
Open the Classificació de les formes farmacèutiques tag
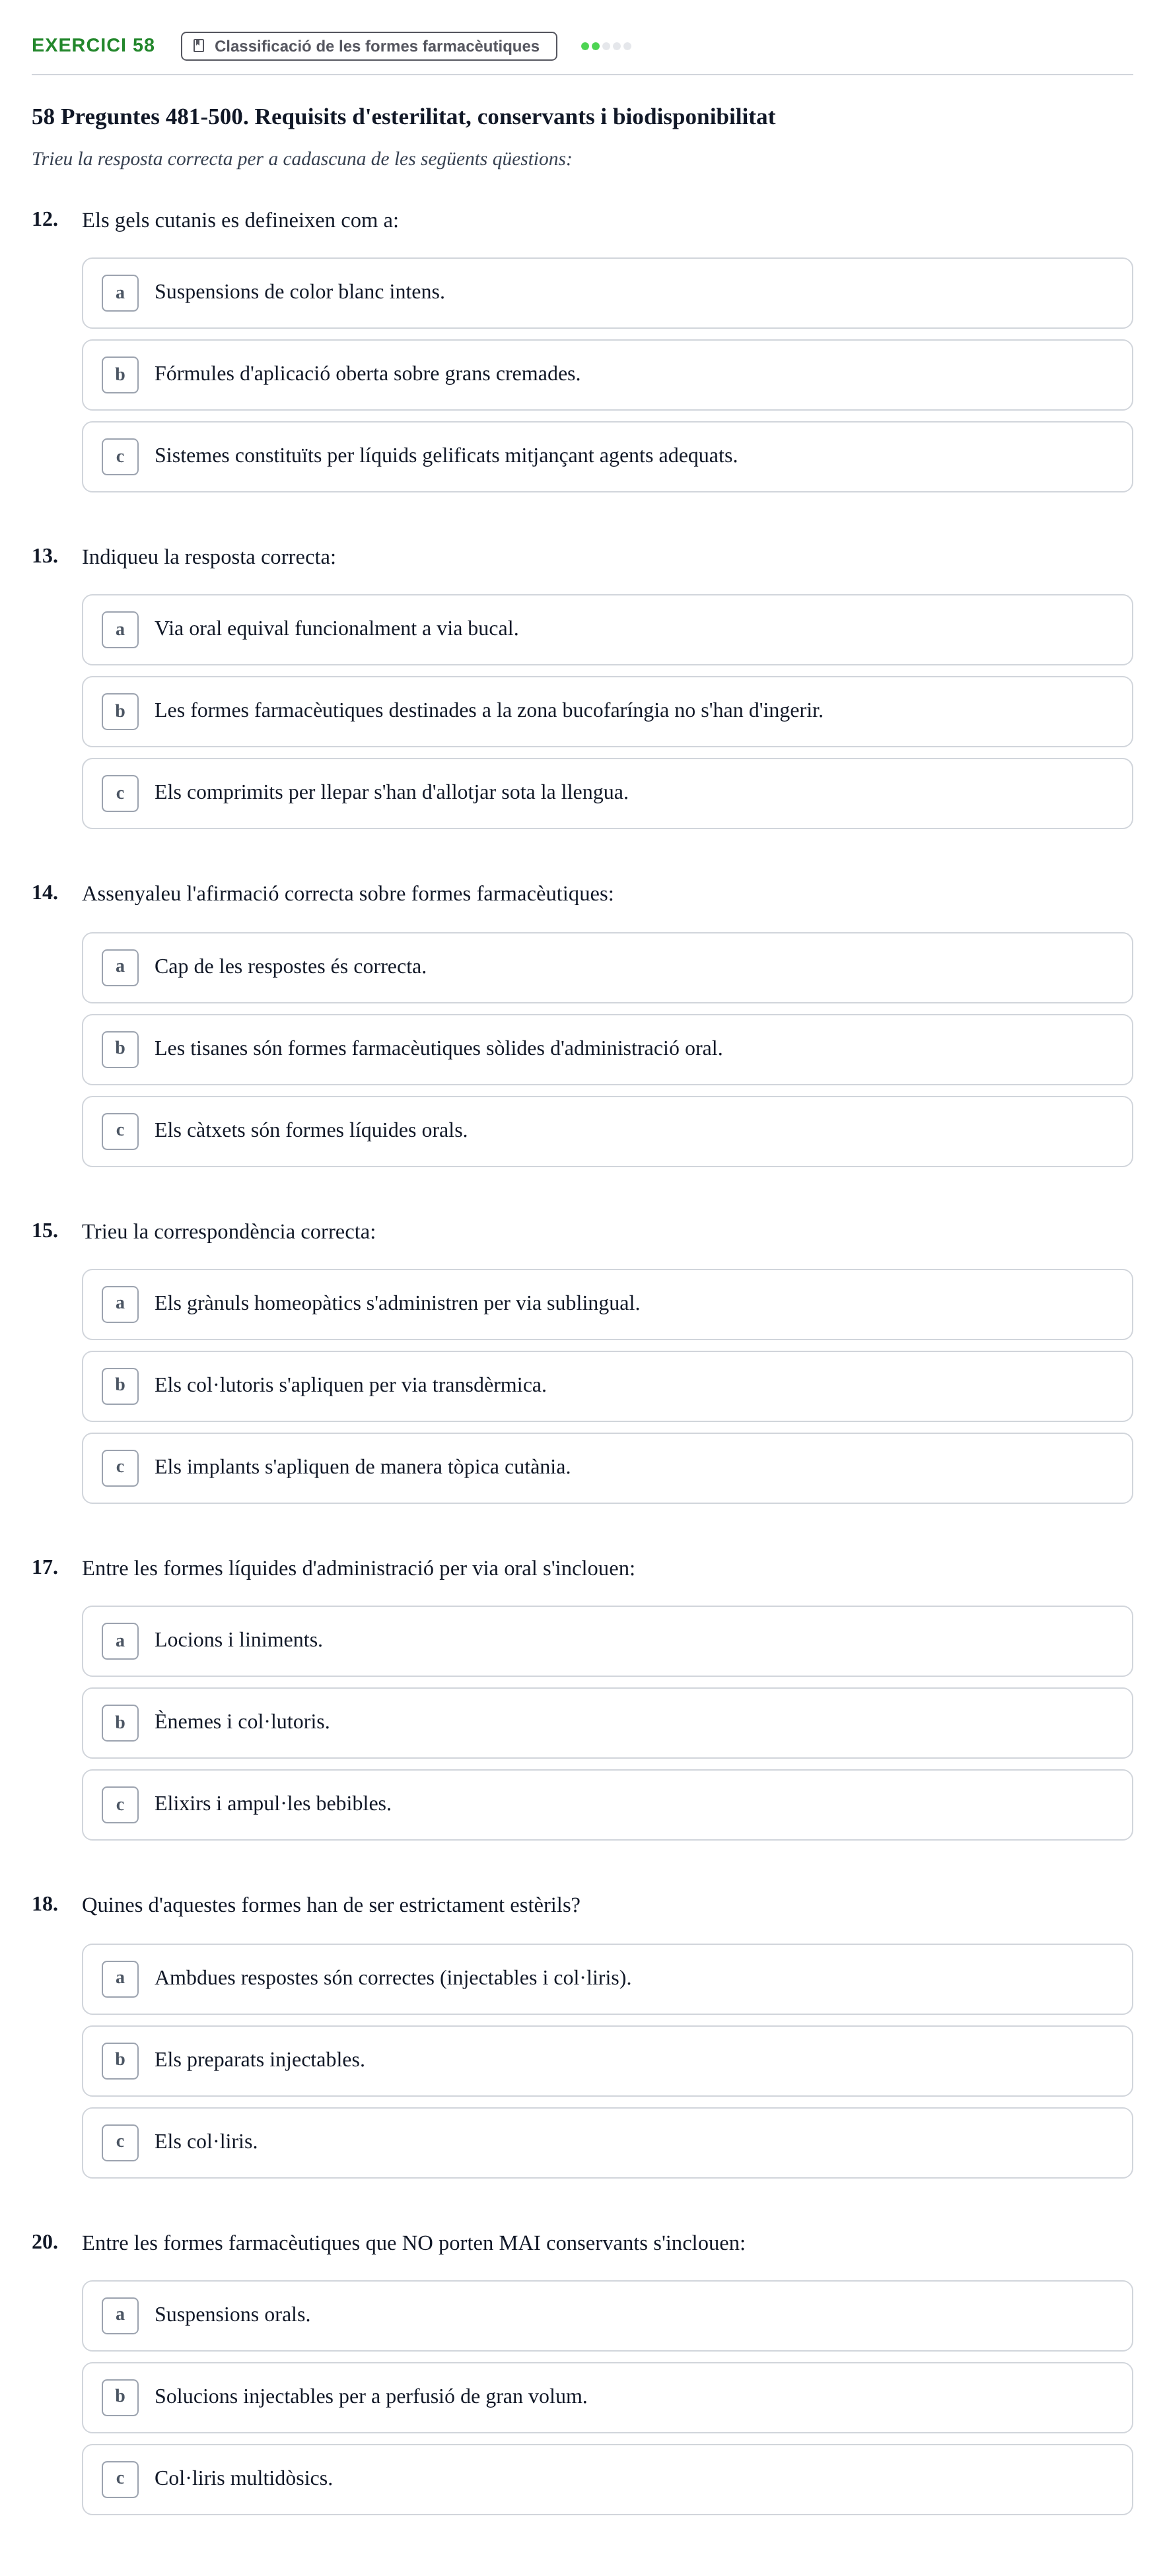pos(368,46)
